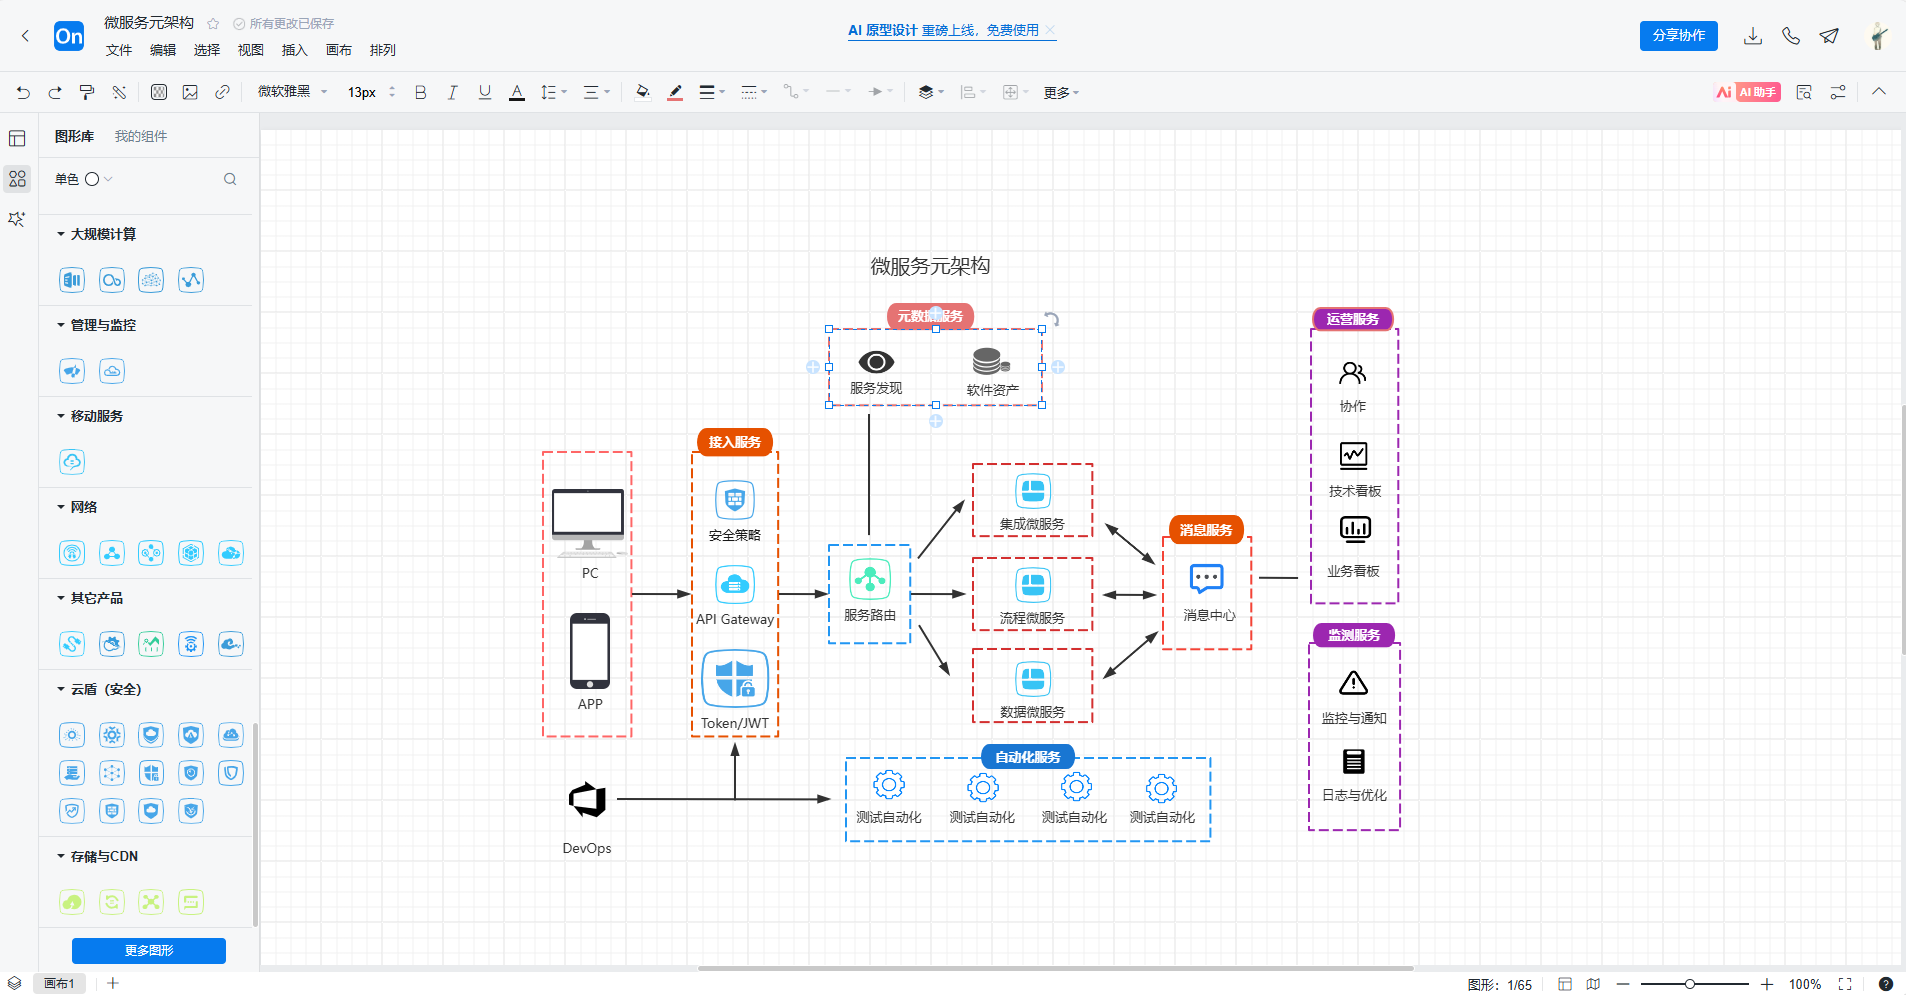This screenshot has width=1906, height=995.
Task: Select the format painter tool
Action: coord(87,92)
